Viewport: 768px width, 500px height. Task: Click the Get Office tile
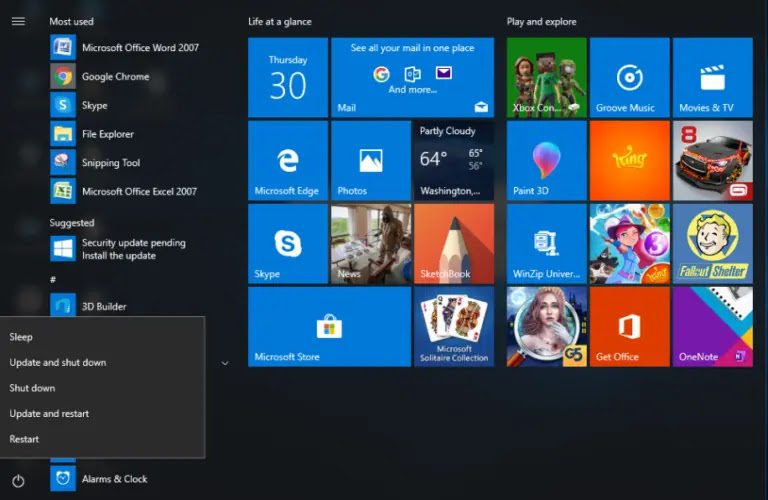tap(629, 327)
